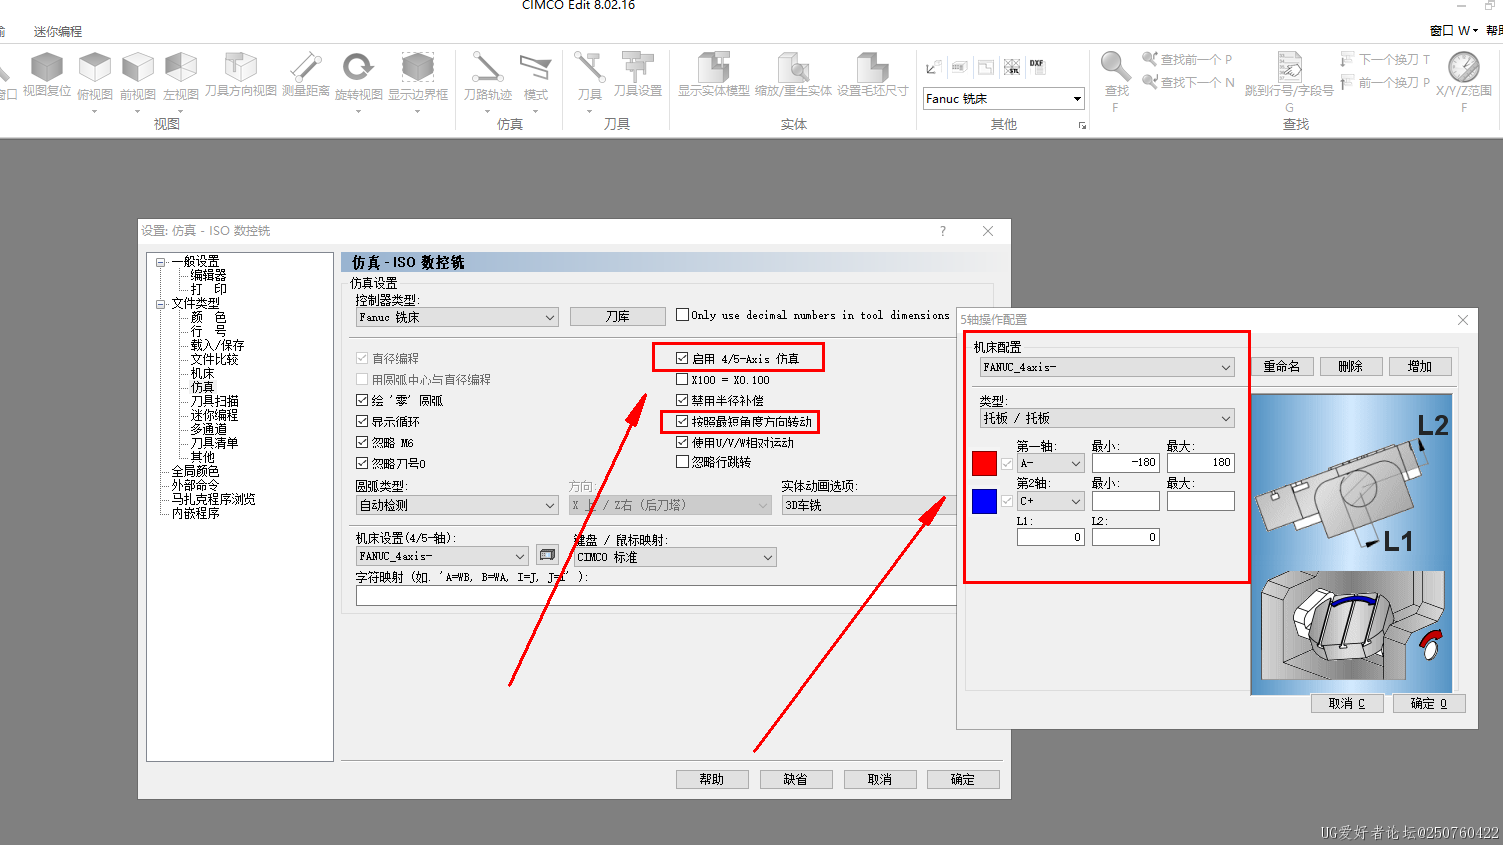
Task: Click the DXF export icon
Action: [1037, 67]
